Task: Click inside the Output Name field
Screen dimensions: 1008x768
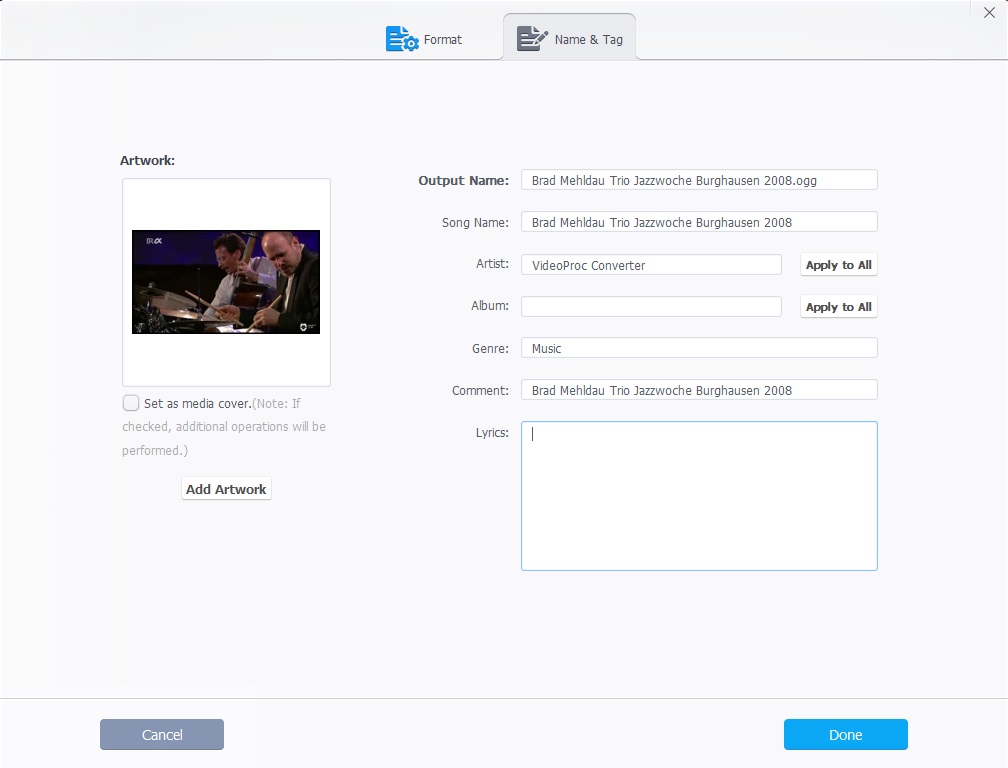Action: pos(698,179)
